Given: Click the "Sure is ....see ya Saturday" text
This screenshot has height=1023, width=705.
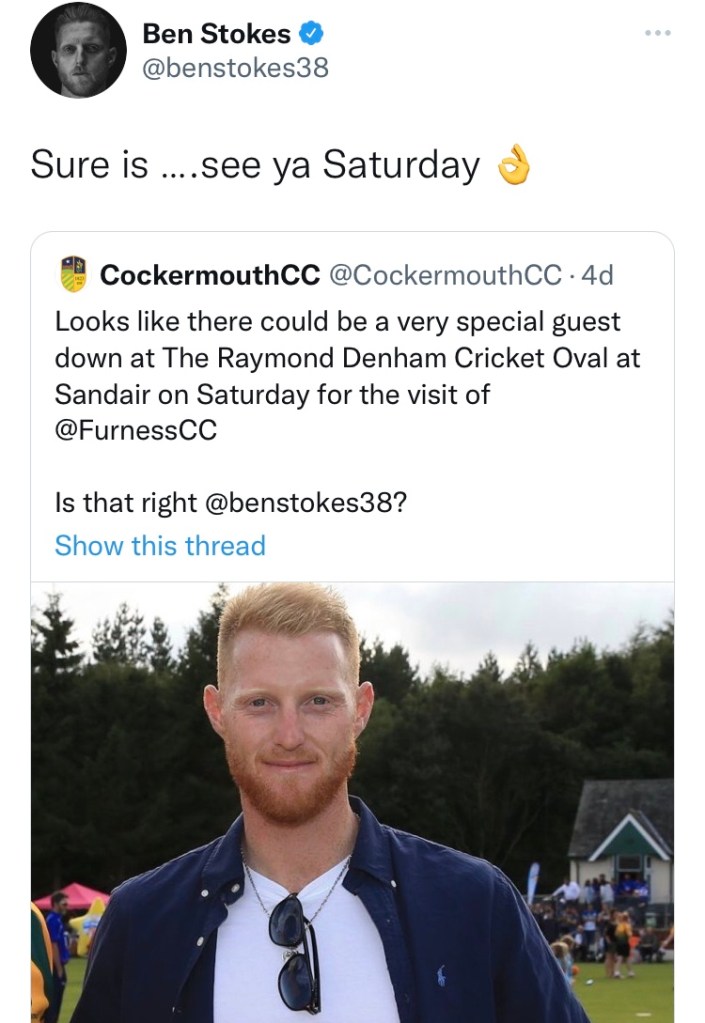Looking at the screenshot, I should (x=255, y=165).
